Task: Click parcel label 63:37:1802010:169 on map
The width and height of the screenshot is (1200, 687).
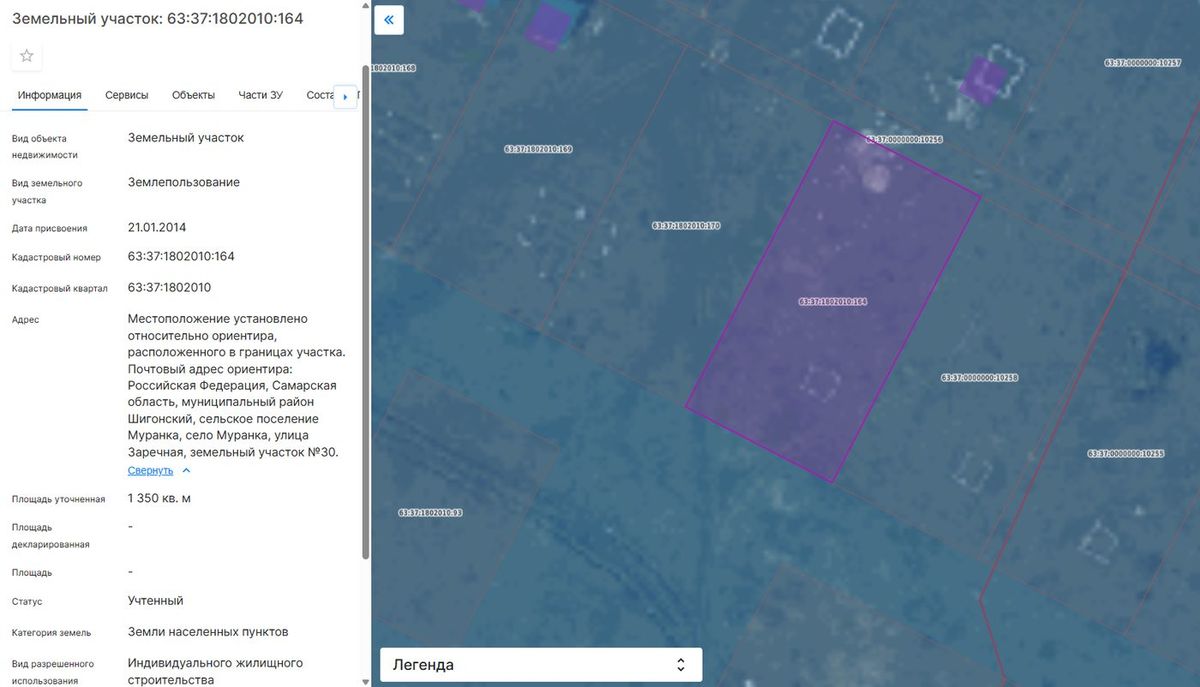Action: (538, 149)
